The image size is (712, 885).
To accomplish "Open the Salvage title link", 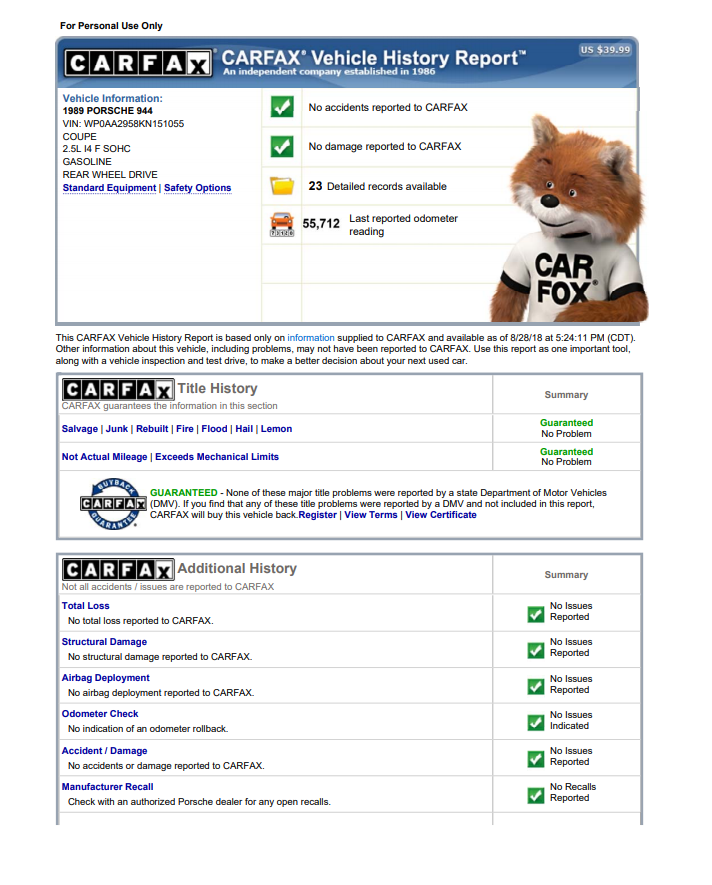I will tap(80, 429).
